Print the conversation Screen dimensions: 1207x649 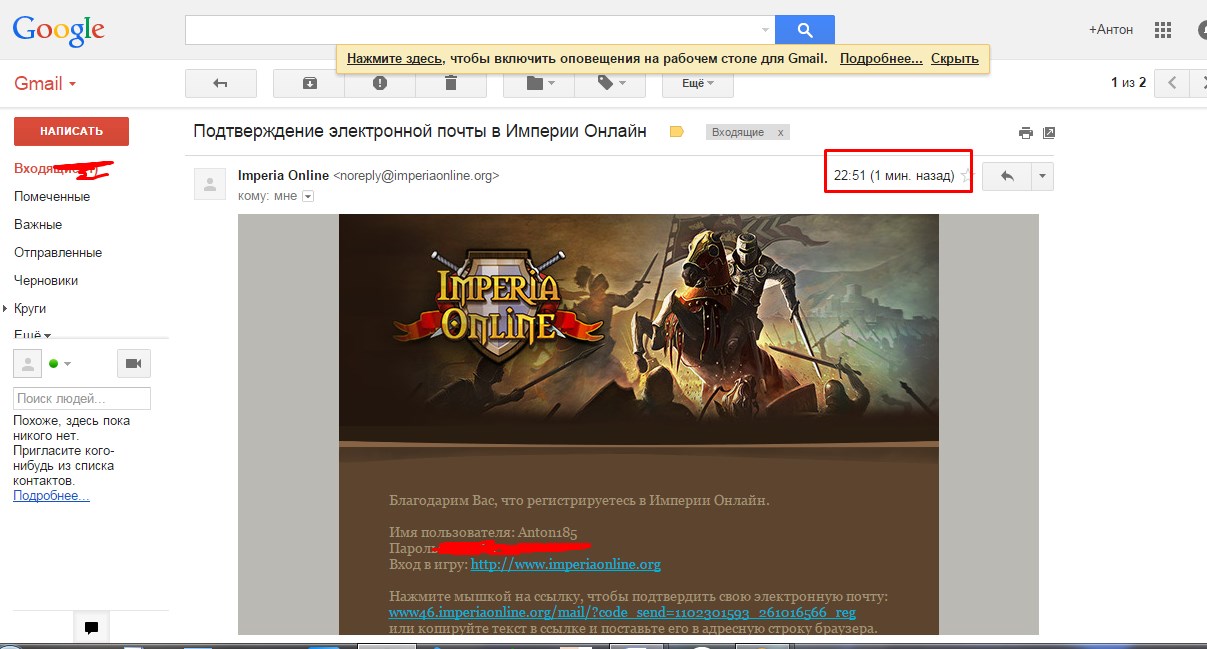pyautogui.click(x=1025, y=132)
